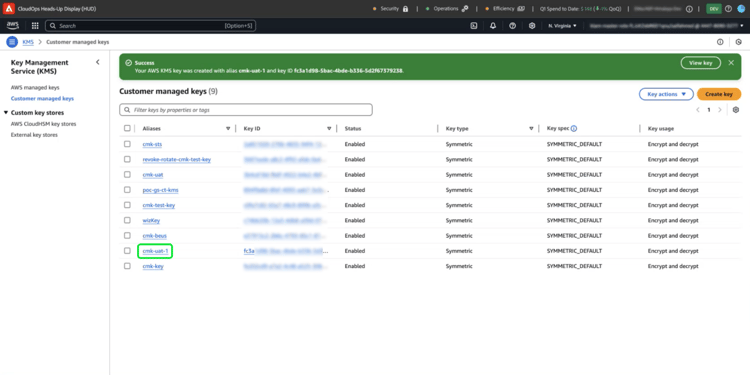Select all keys with header checkbox
The height and width of the screenshot is (375, 750).
click(127, 128)
